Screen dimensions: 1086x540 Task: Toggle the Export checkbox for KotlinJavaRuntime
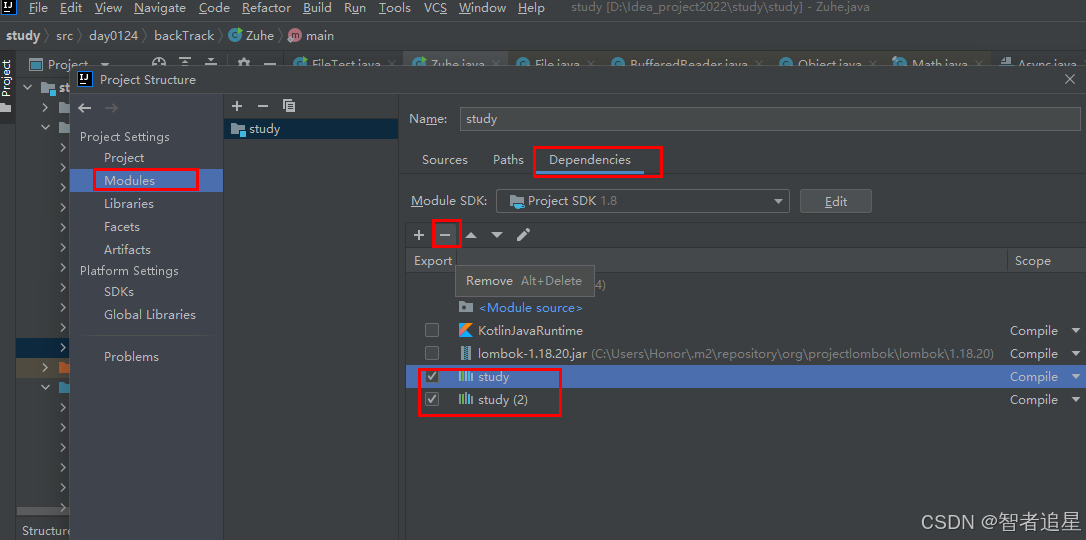coord(431,330)
